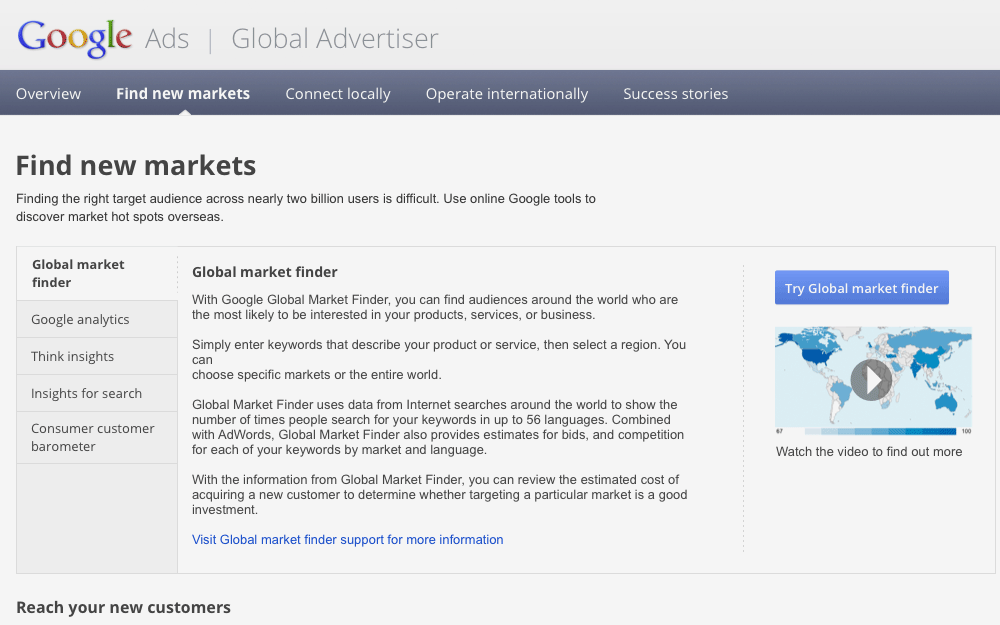Click the Global Advertiser header text
The height and width of the screenshot is (625, 1000).
pos(334,38)
